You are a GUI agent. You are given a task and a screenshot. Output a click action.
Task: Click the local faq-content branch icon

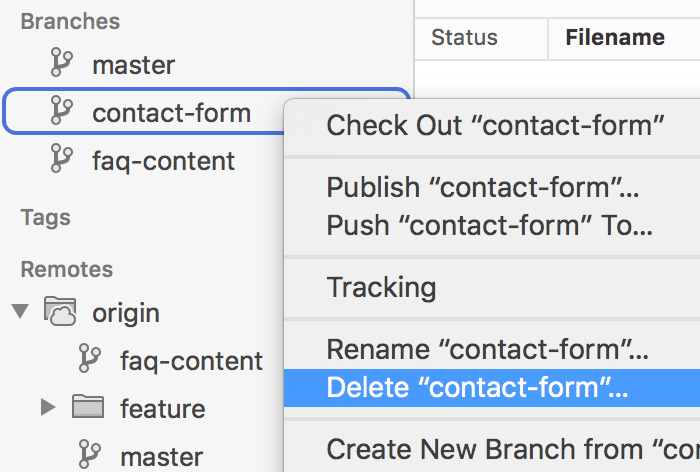[x=62, y=160]
